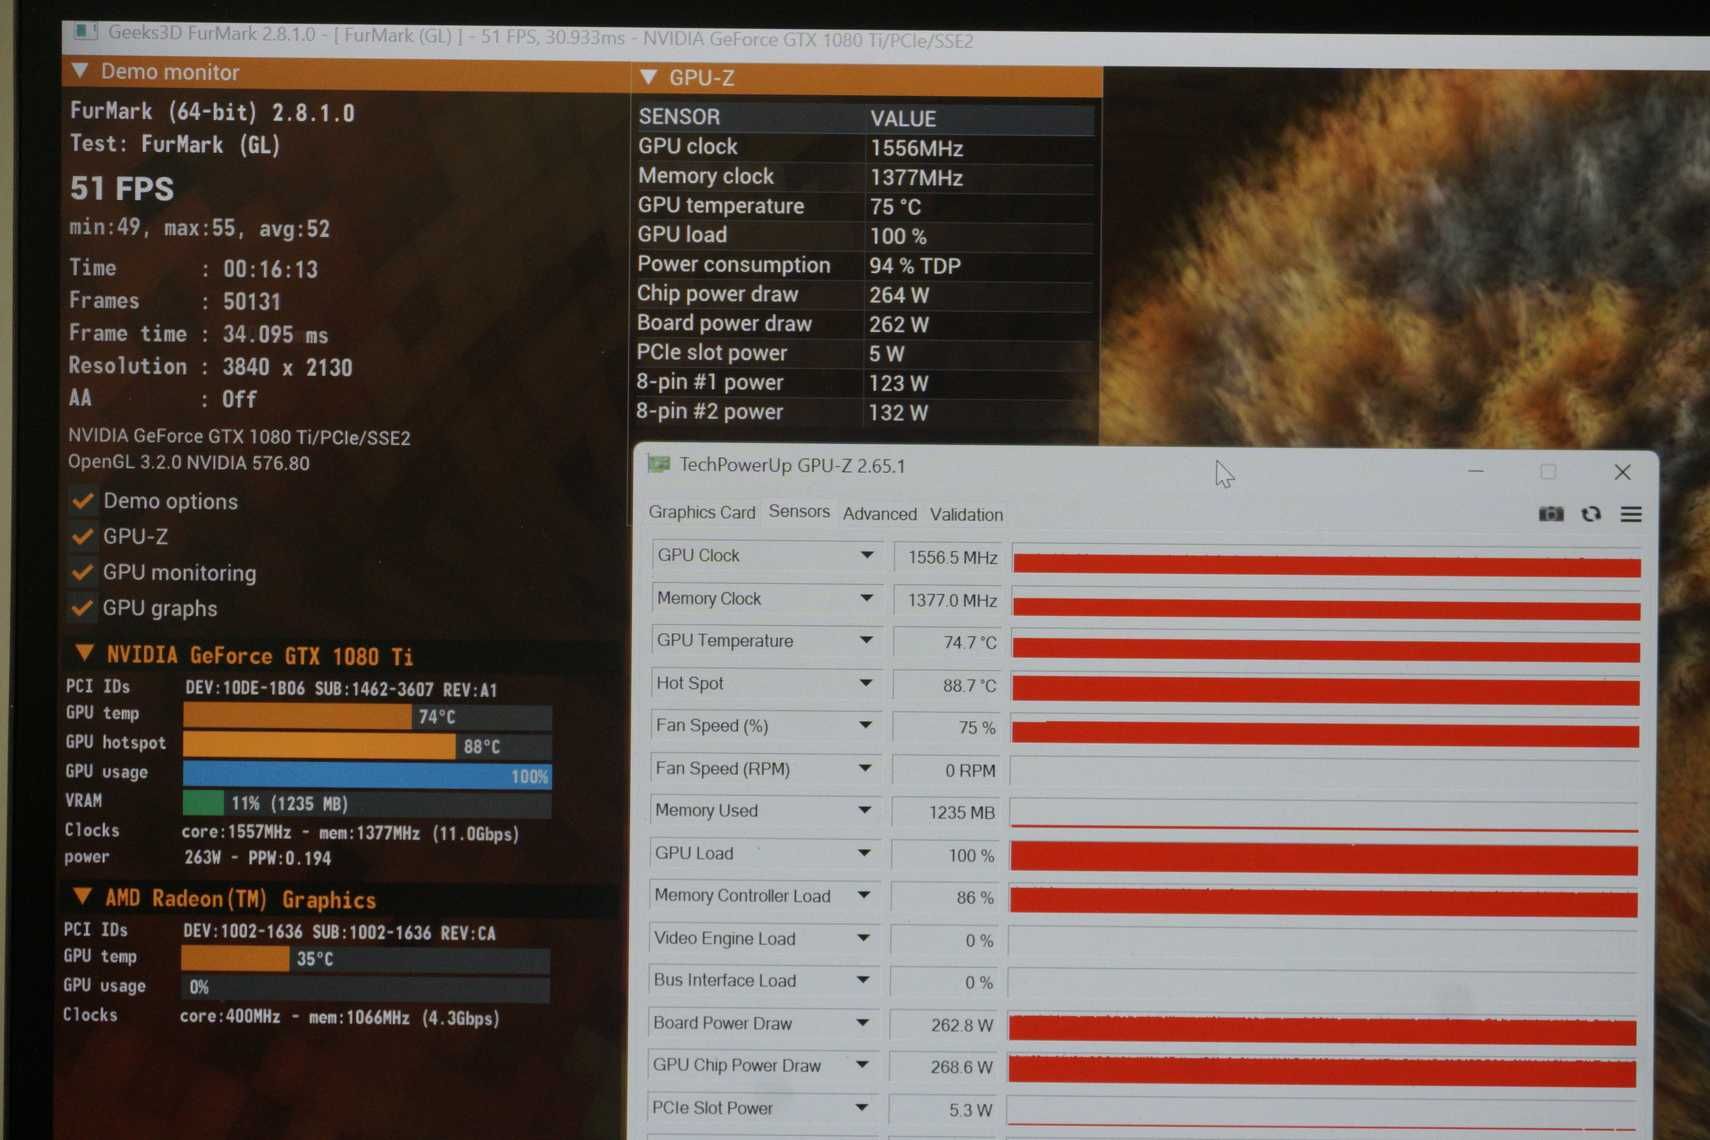Screen dimensions: 1710x1140
Task: Open the PCIe Slot Power dropdown
Action: pos(861,1108)
